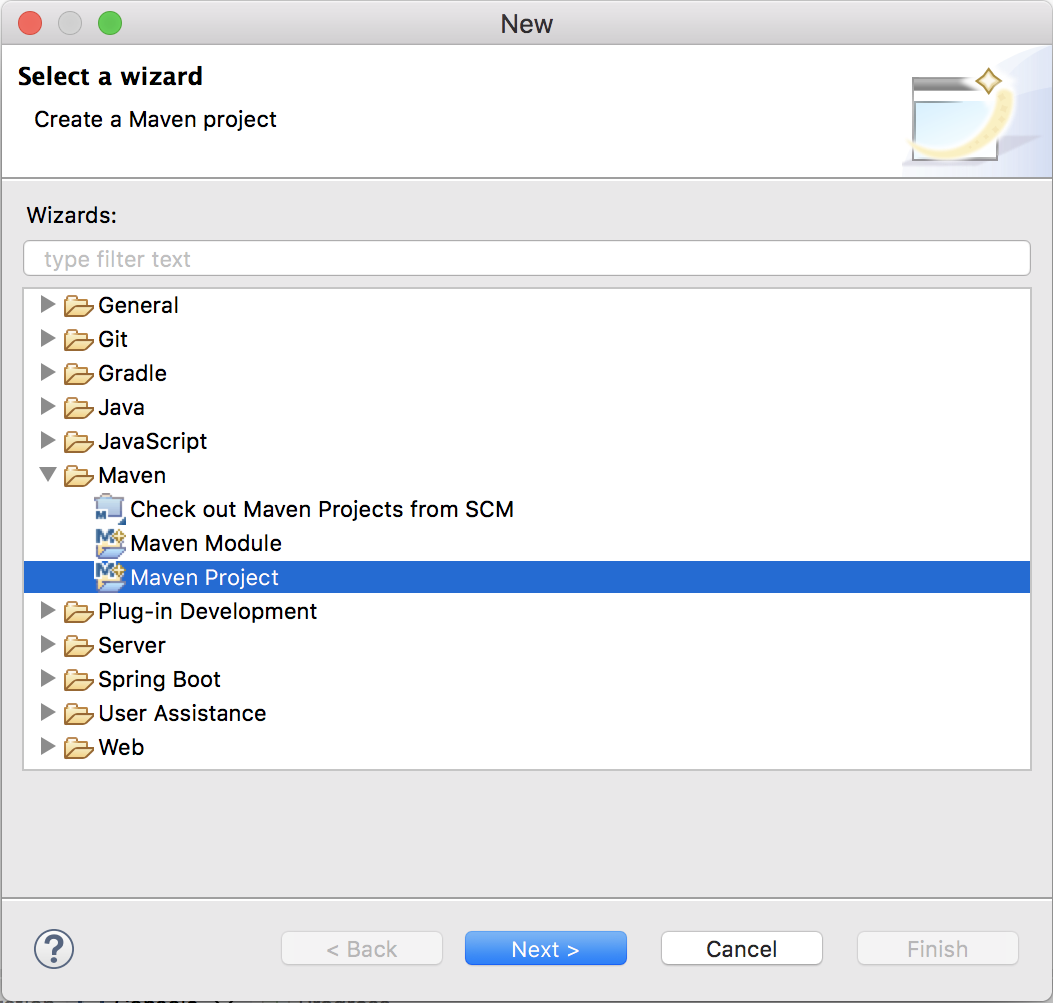Click the Gradle folder icon

coord(79,374)
